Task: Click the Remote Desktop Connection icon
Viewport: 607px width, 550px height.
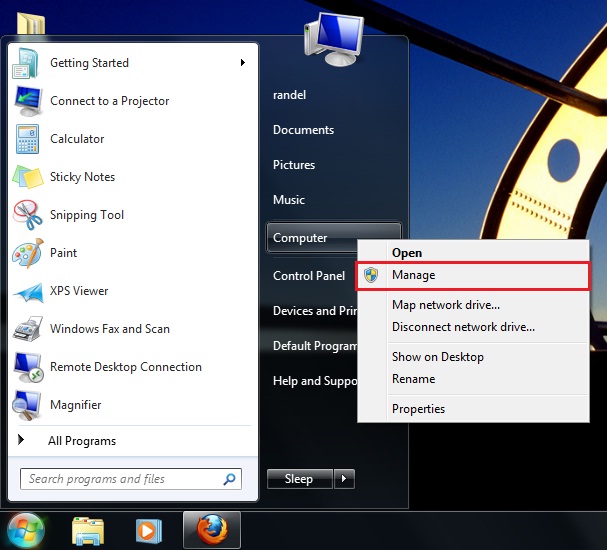Action: [28, 367]
